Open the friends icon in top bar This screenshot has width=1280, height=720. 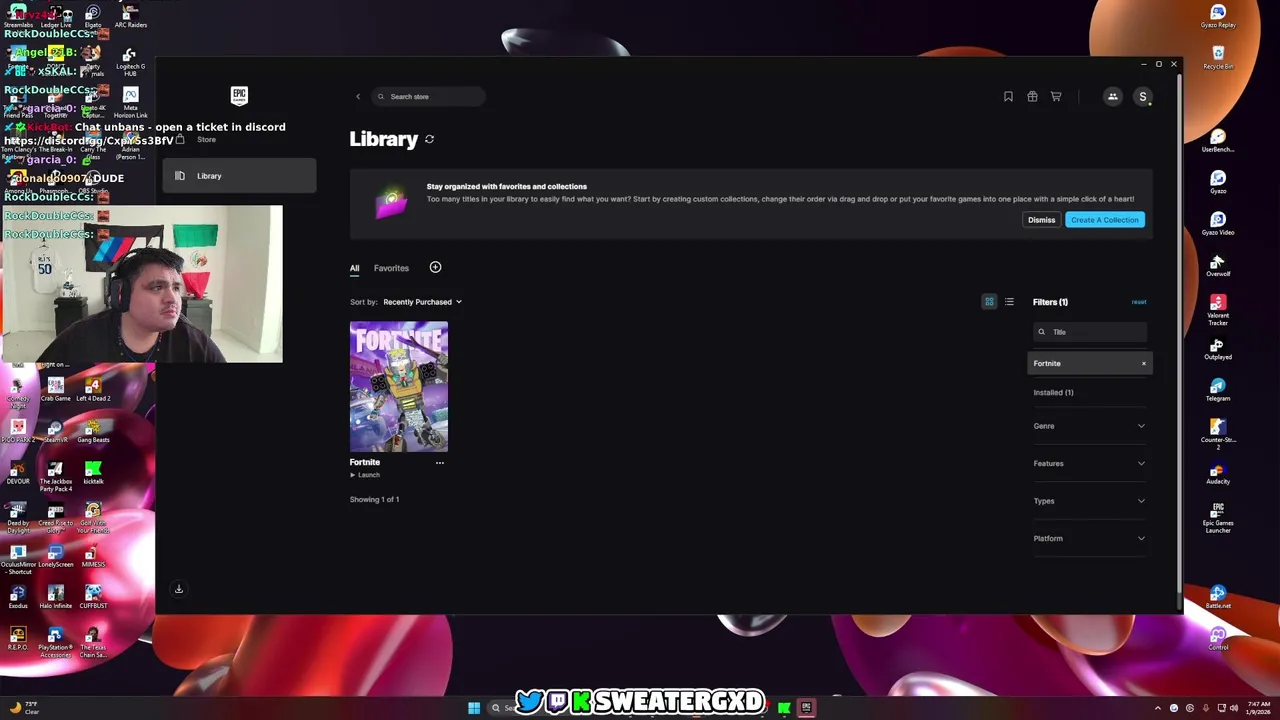pyautogui.click(x=1112, y=97)
